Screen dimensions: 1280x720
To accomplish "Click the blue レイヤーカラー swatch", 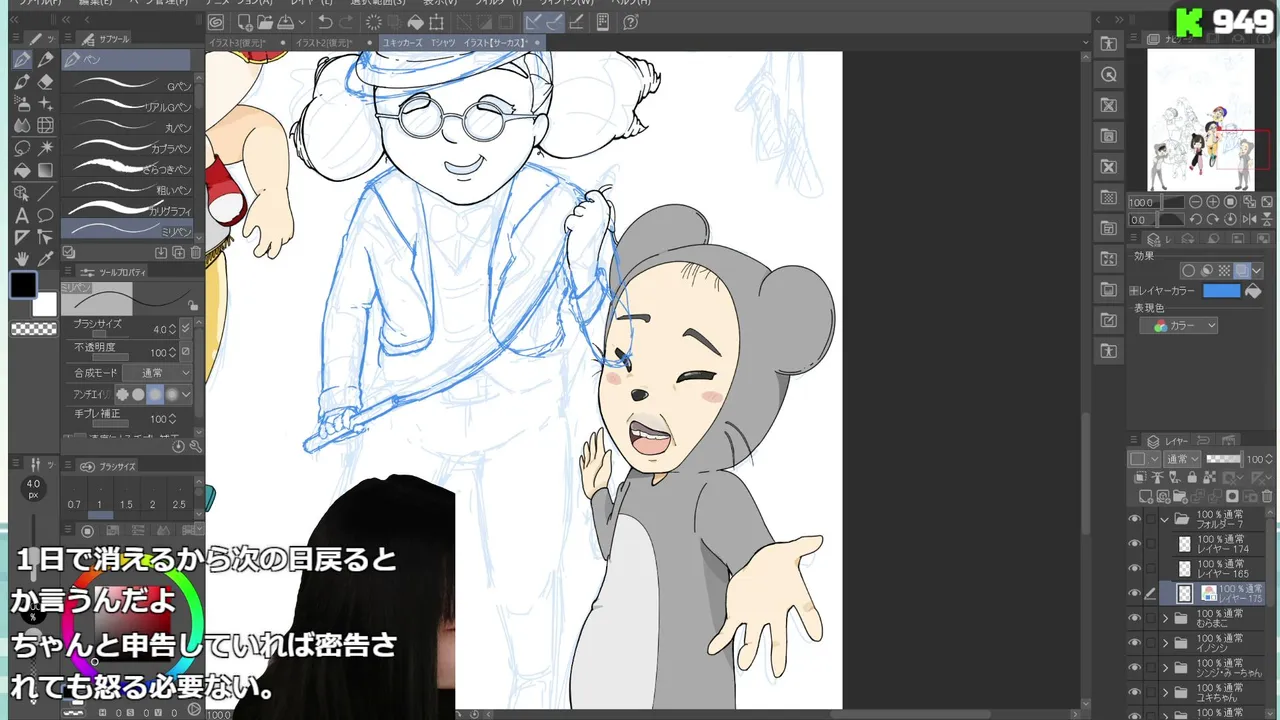I will tap(1221, 291).
